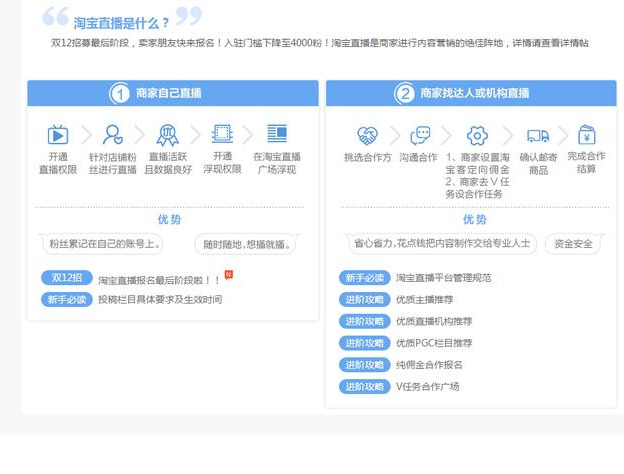
Task: Click the 挑选合作方 step label
Action: click(x=367, y=158)
